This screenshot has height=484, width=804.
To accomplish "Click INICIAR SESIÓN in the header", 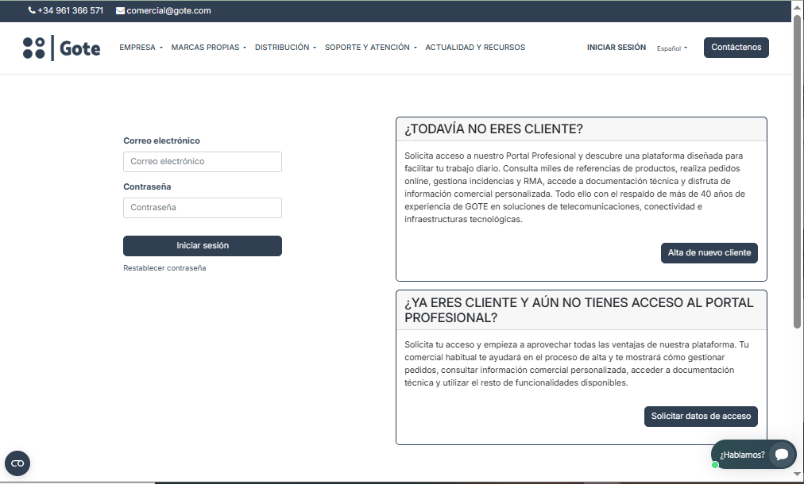I will pyautogui.click(x=616, y=47).
